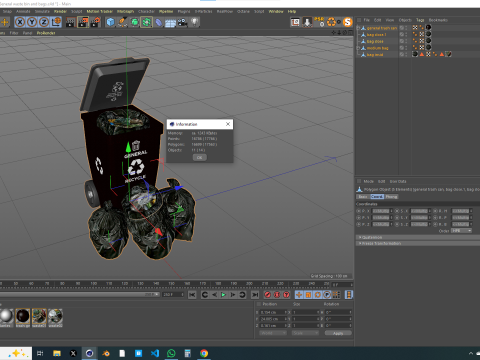The image size is (480, 360).
Task: Click UVW tag on bag close 1
Action: [422, 34]
